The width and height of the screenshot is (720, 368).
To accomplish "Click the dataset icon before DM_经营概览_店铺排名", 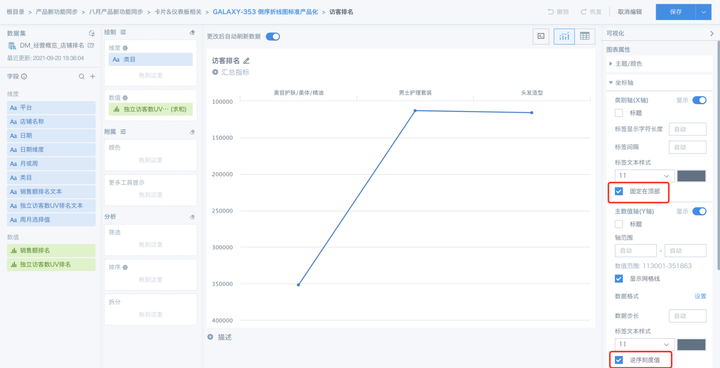I will pos(12,45).
